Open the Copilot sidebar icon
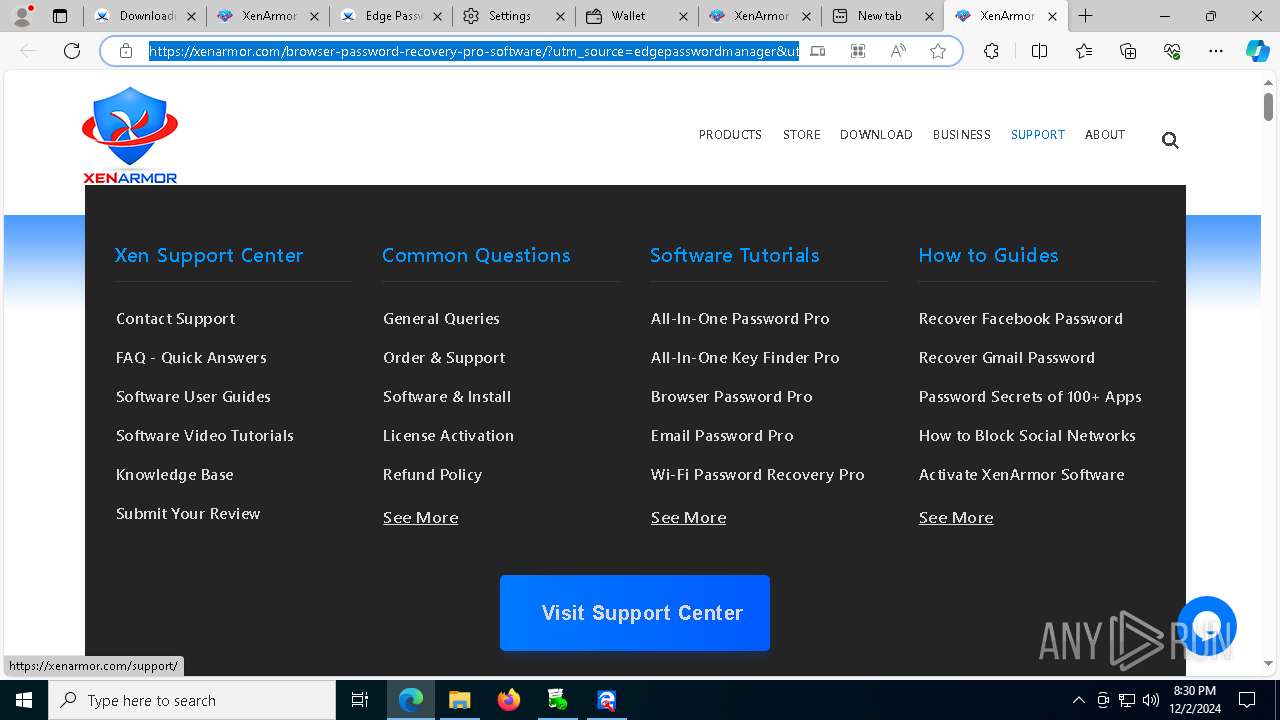This screenshot has height=720, width=1280. click(1258, 51)
